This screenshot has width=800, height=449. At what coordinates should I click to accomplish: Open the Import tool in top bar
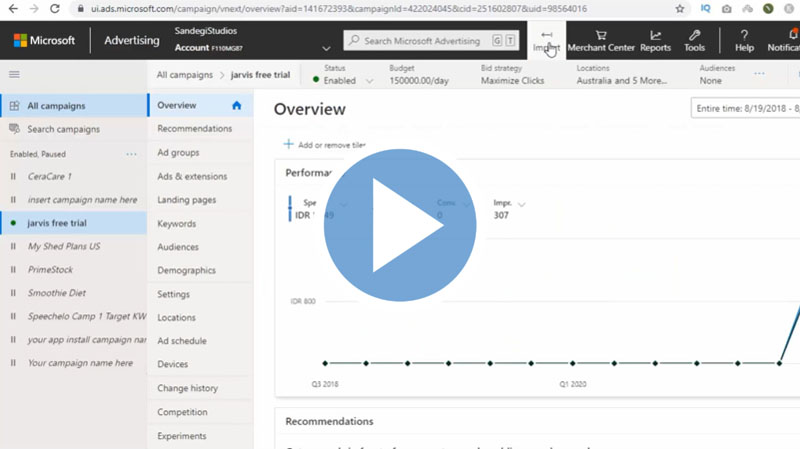(x=546, y=40)
